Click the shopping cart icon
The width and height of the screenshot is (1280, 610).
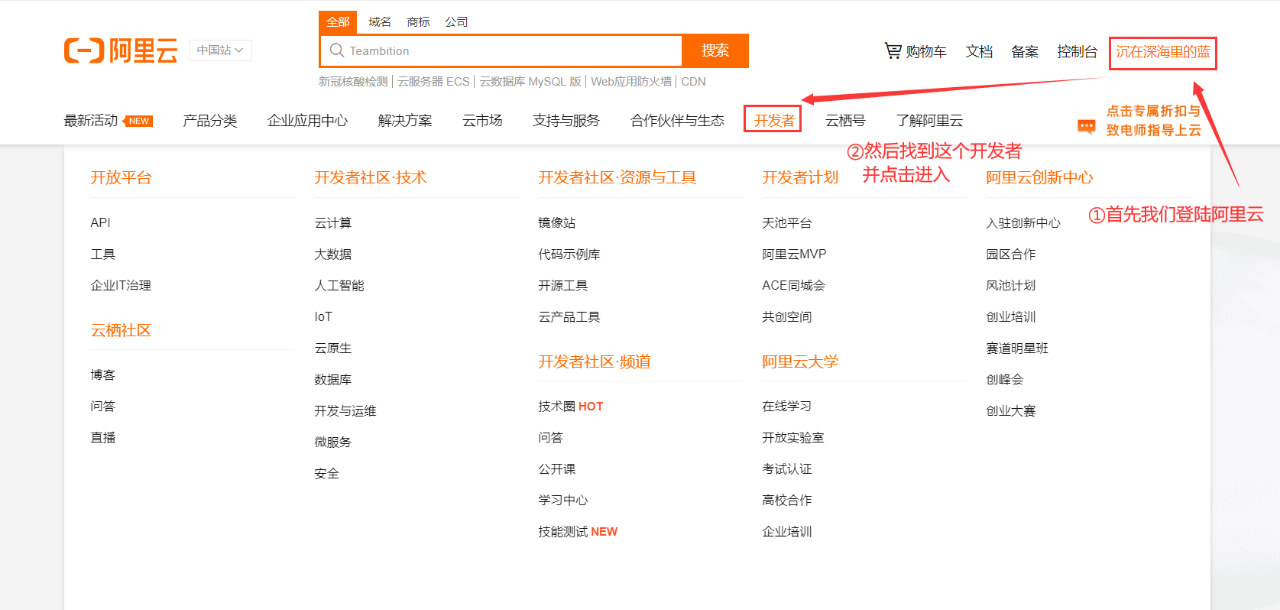pos(893,50)
